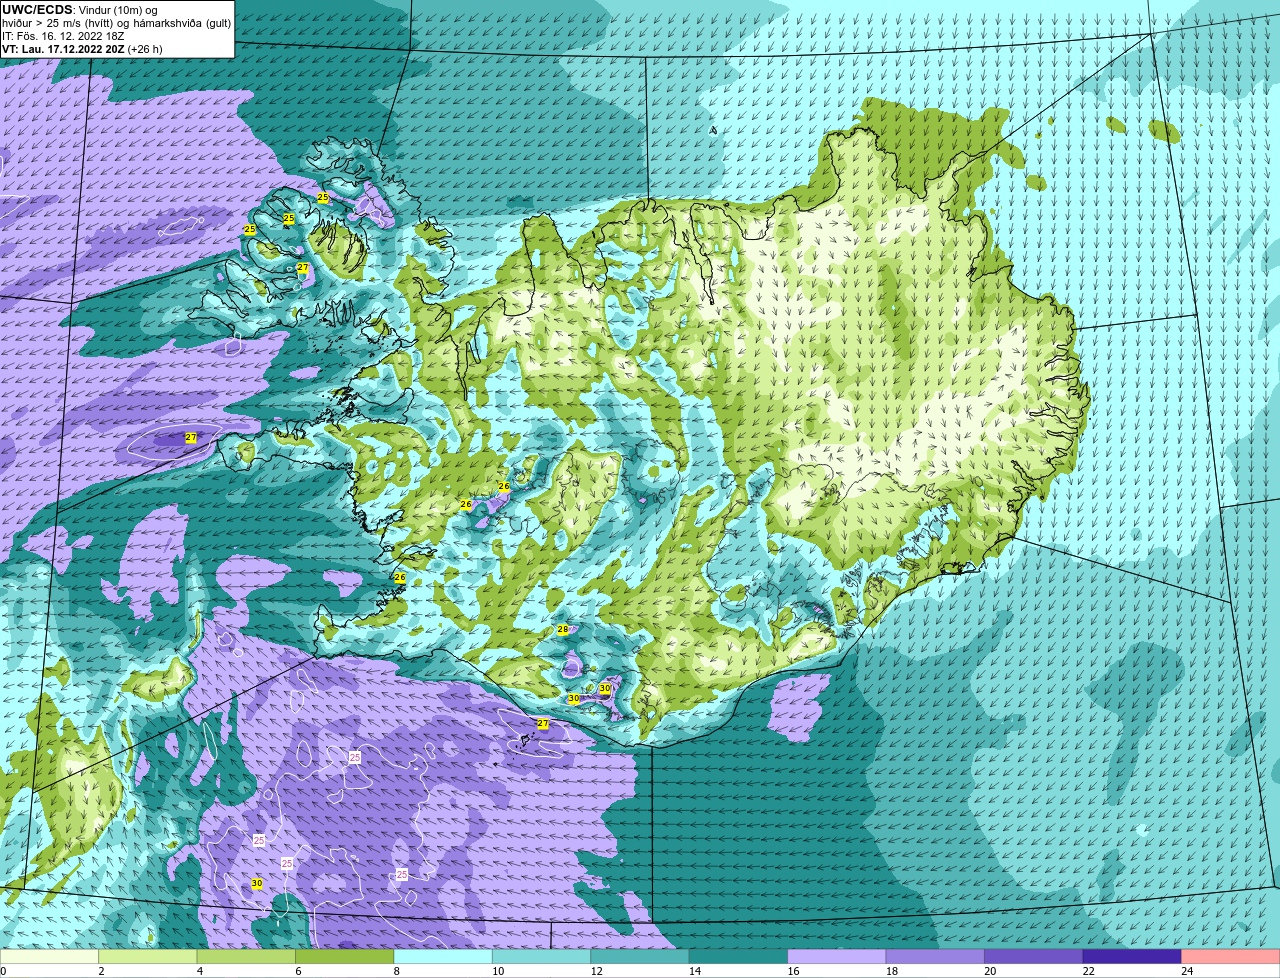Click the legend scale label '2'

101,970
